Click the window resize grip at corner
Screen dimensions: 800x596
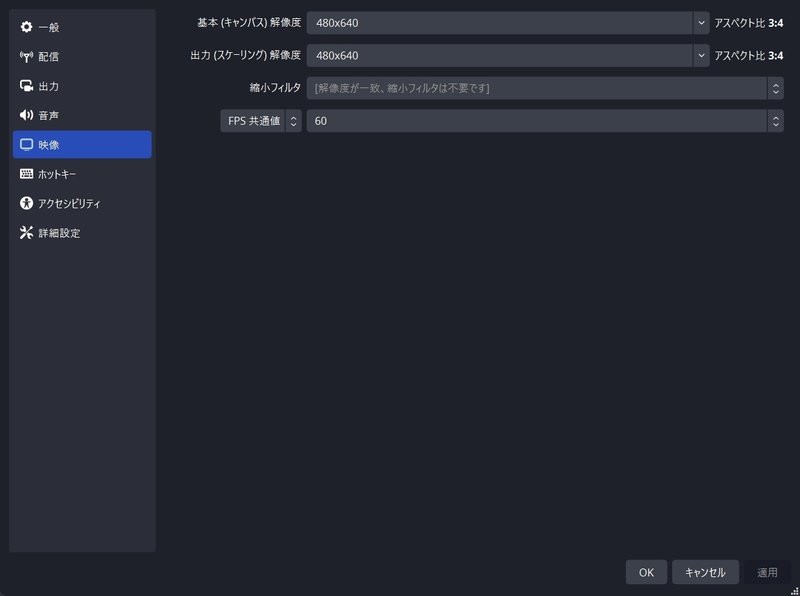[x=794, y=590]
